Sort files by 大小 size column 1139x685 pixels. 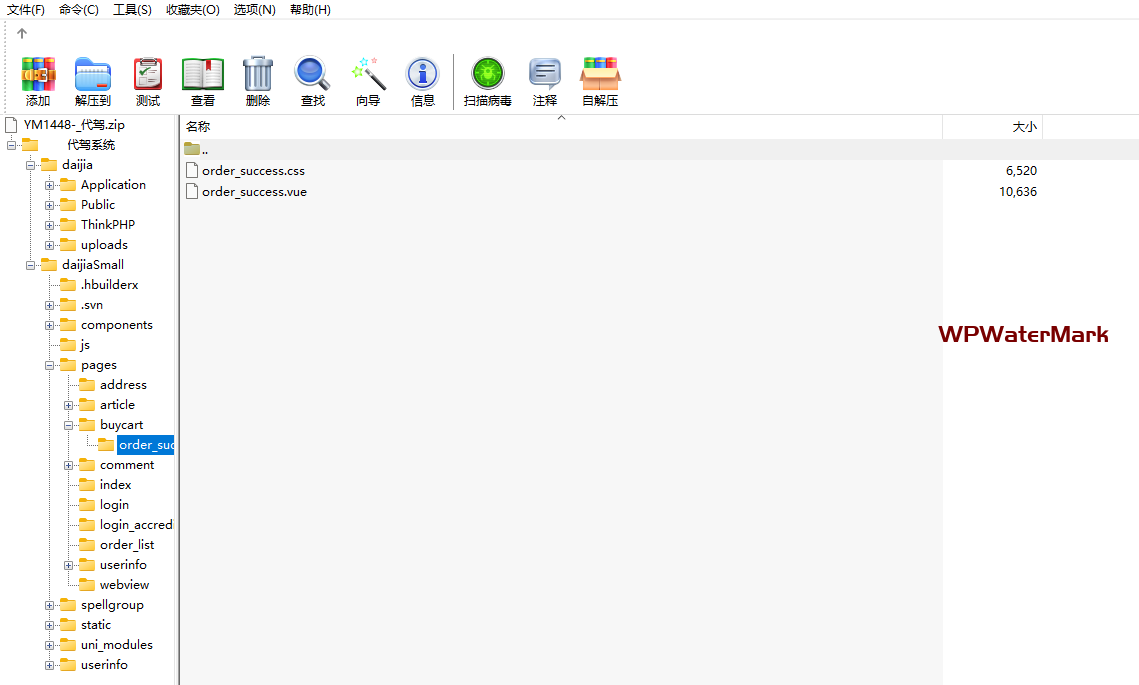click(1024, 127)
